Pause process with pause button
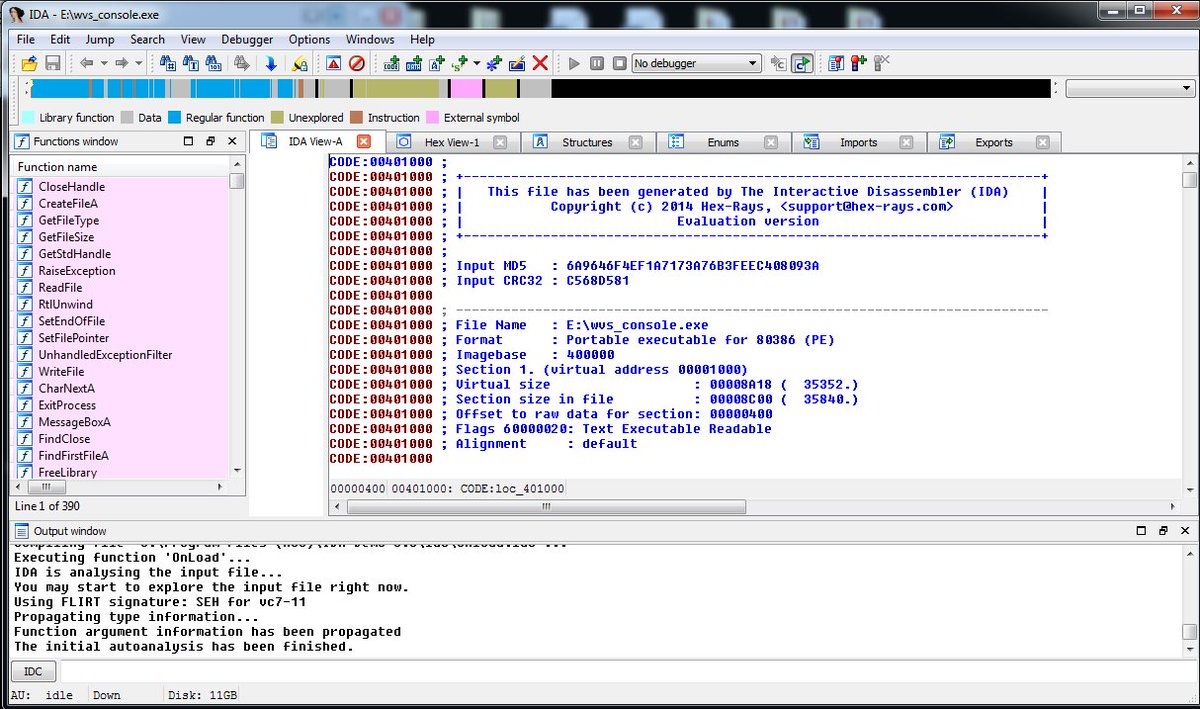This screenshot has width=1200, height=709. (x=597, y=63)
